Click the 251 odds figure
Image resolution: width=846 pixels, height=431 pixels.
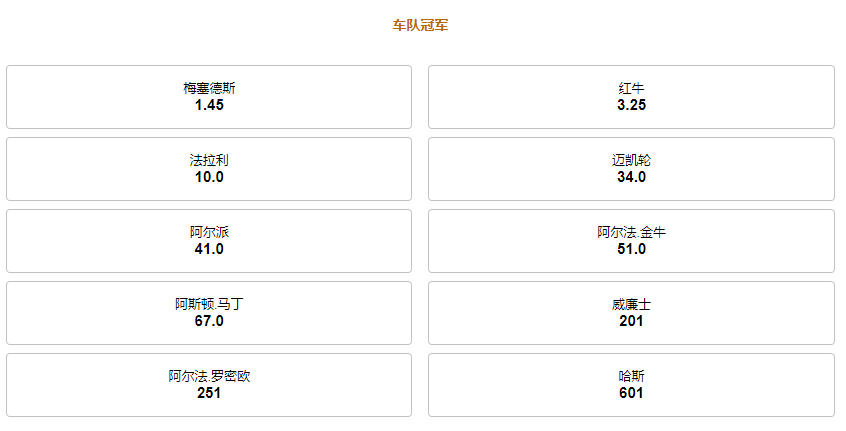pos(209,393)
